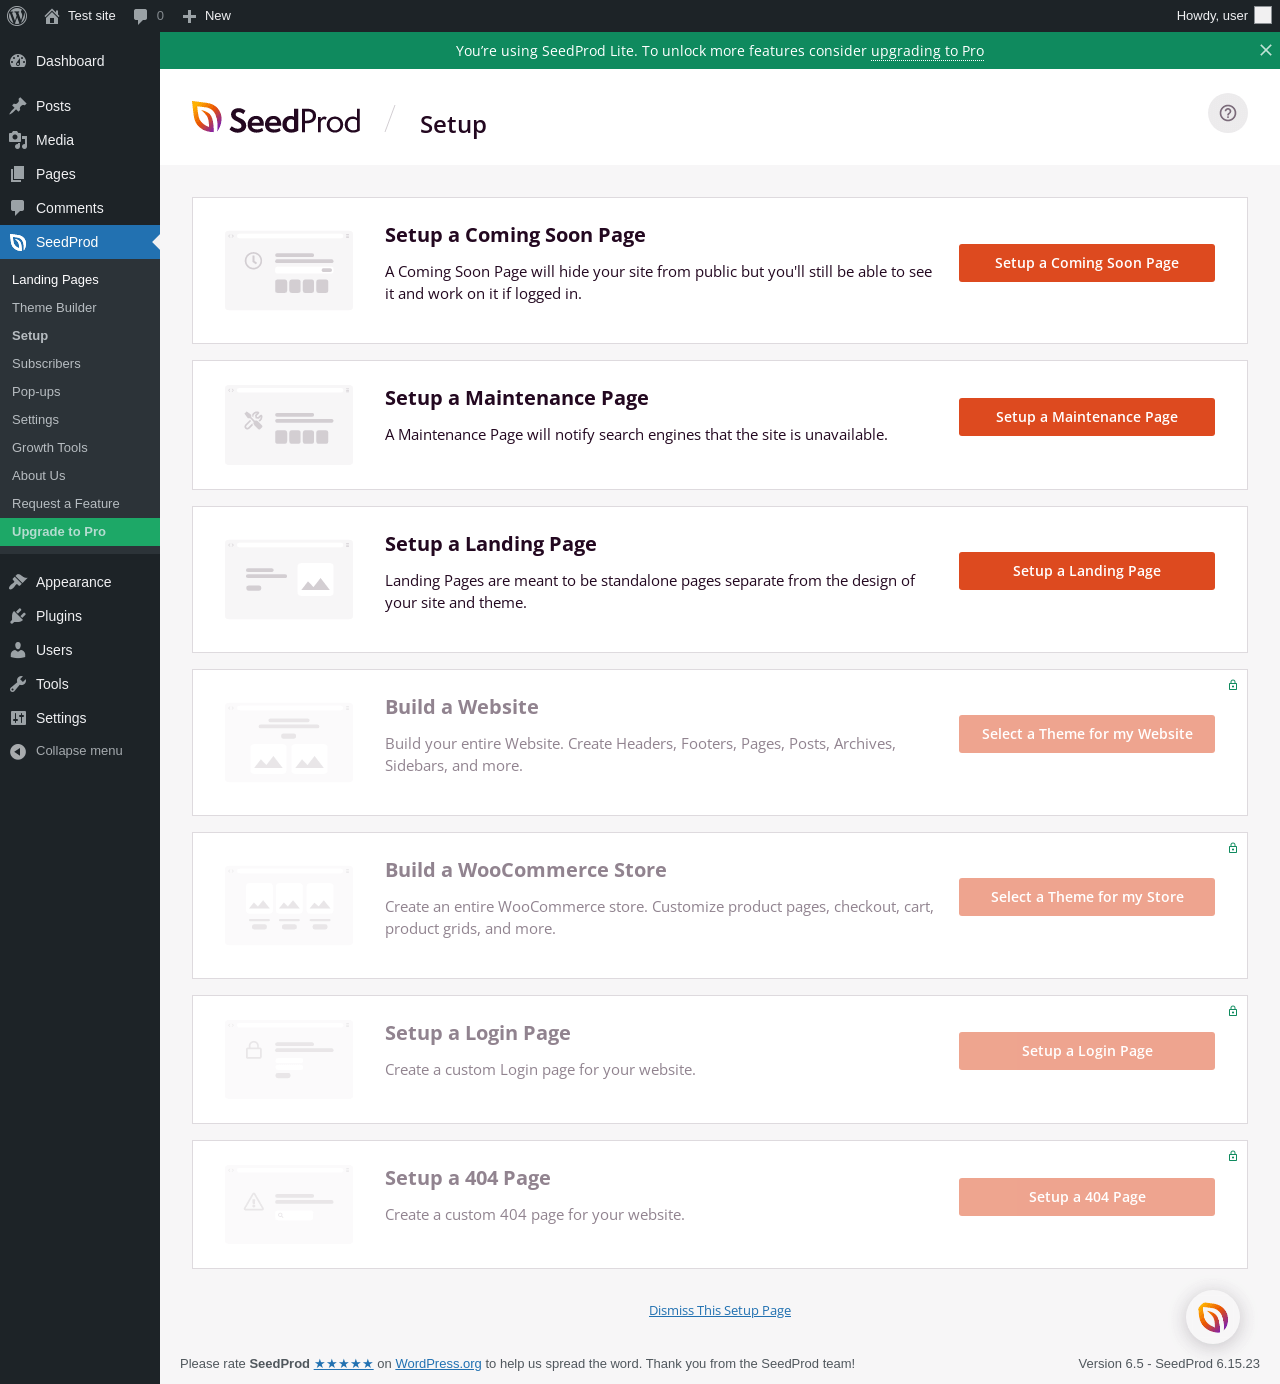This screenshot has height=1384, width=1280.
Task: Click the upgrading to Pro link
Action: pos(927,51)
